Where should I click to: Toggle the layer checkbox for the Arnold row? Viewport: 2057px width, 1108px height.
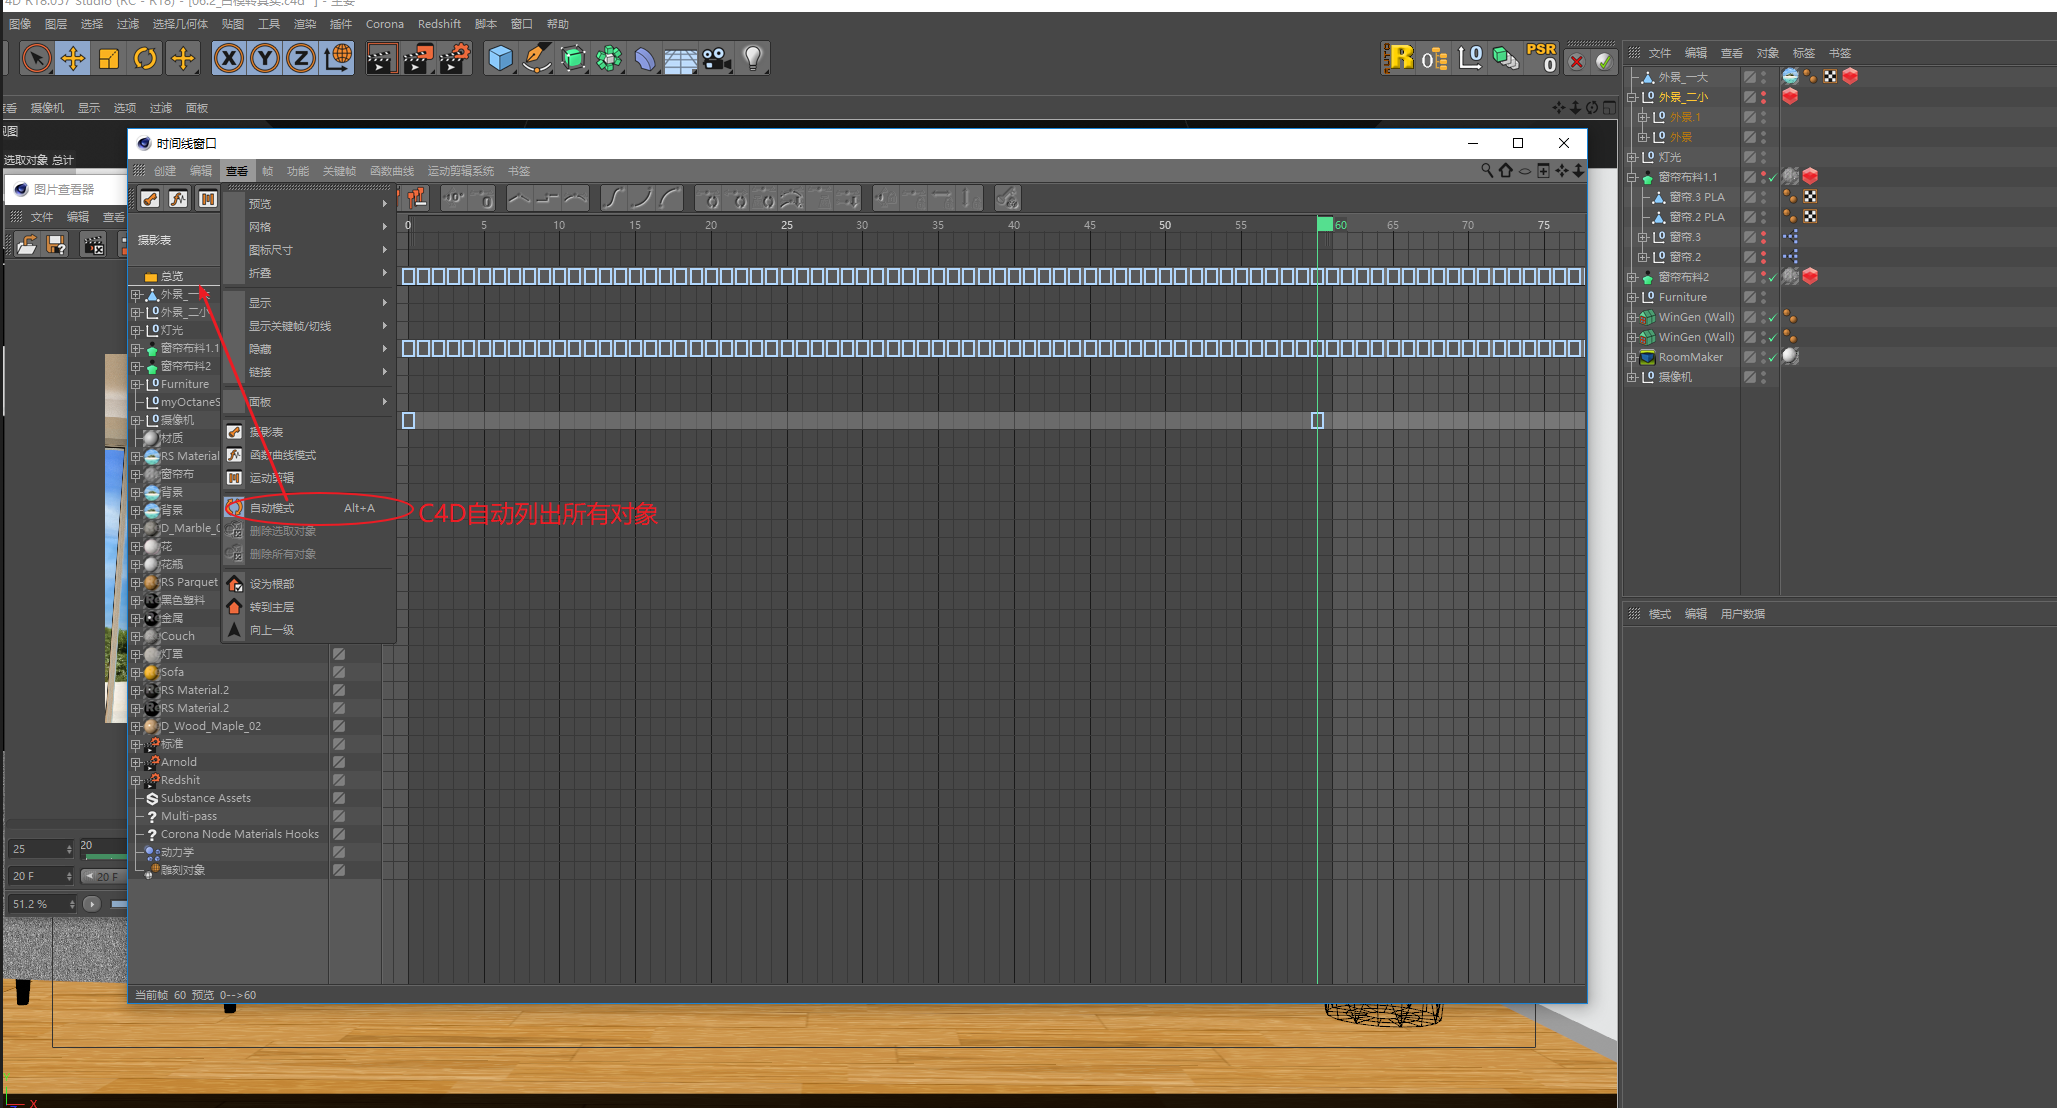[x=339, y=762]
